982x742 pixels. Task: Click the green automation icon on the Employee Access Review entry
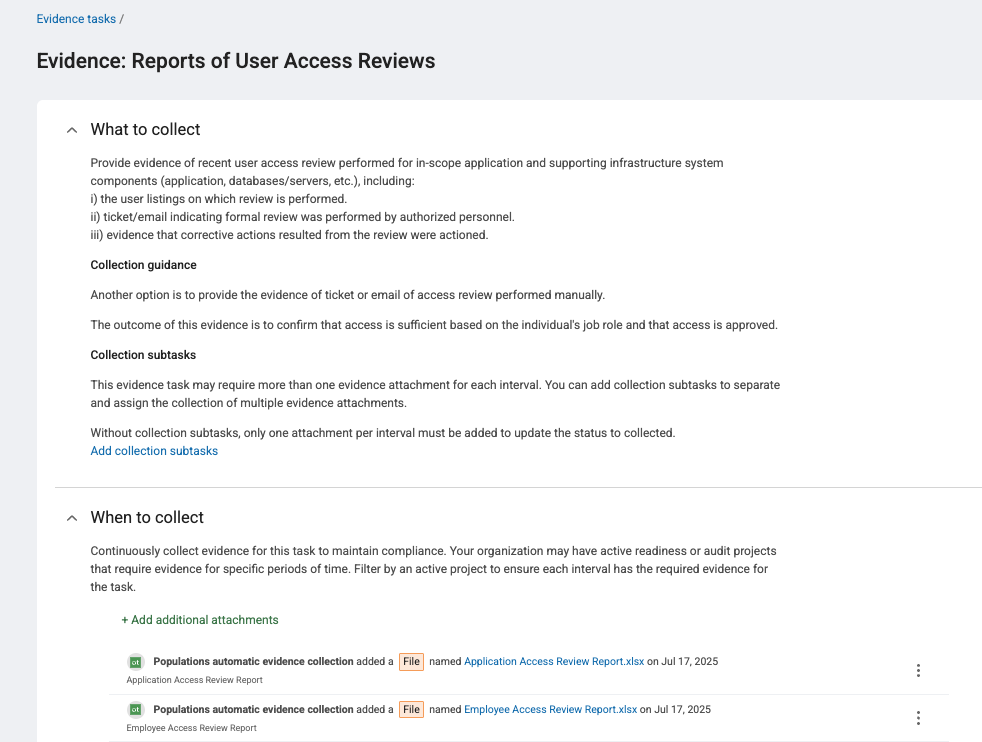tap(135, 709)
